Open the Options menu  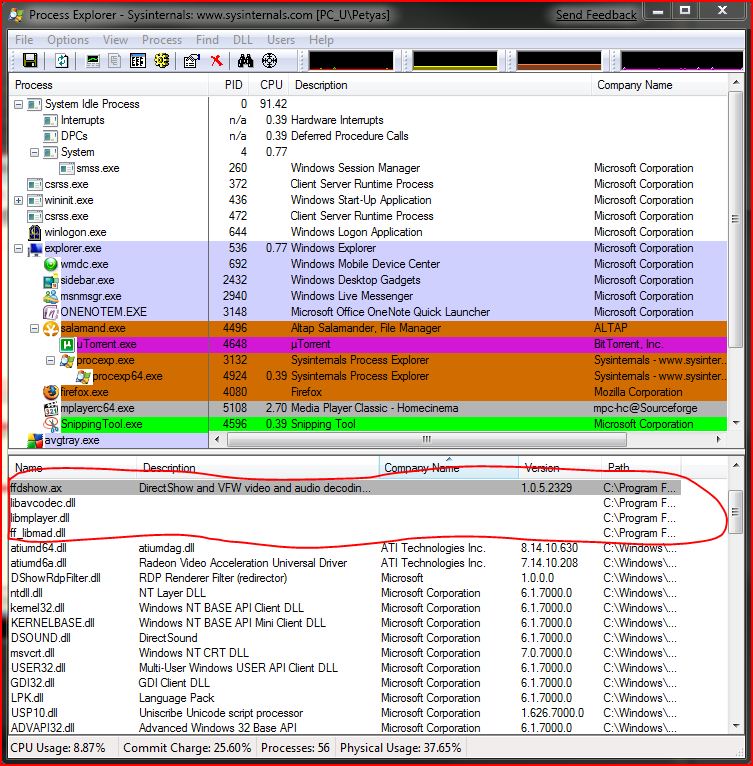(68, 40)
